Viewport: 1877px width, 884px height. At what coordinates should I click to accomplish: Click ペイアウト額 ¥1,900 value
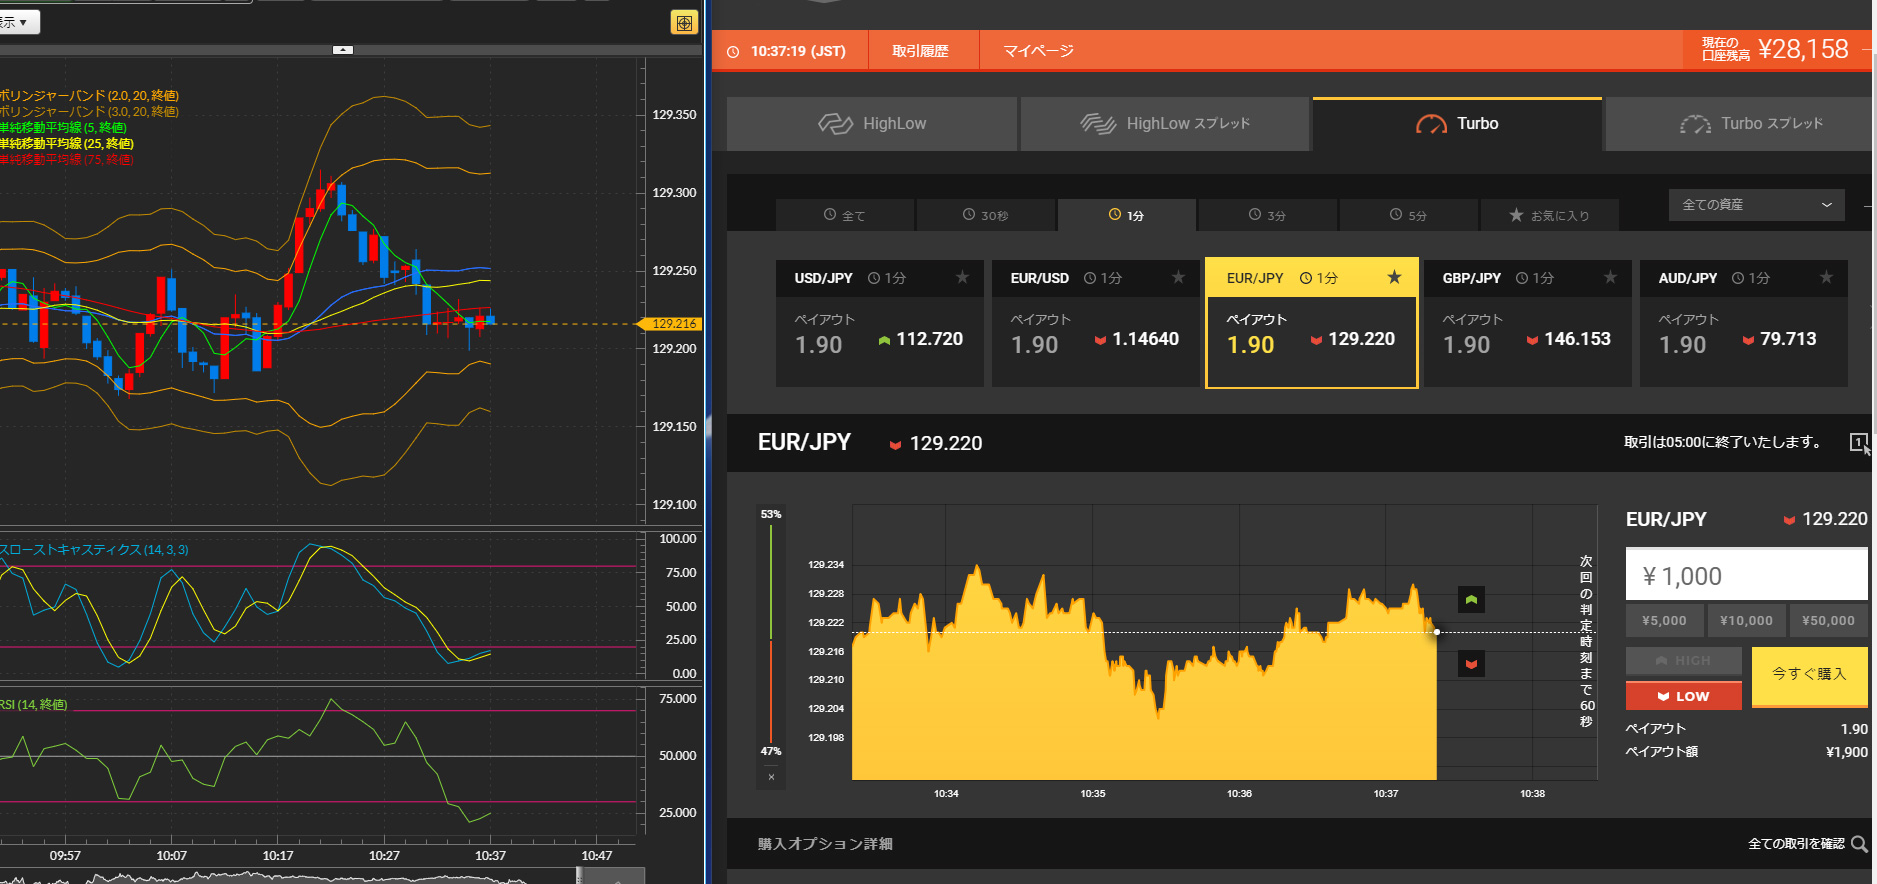(x=1846, y=752)
